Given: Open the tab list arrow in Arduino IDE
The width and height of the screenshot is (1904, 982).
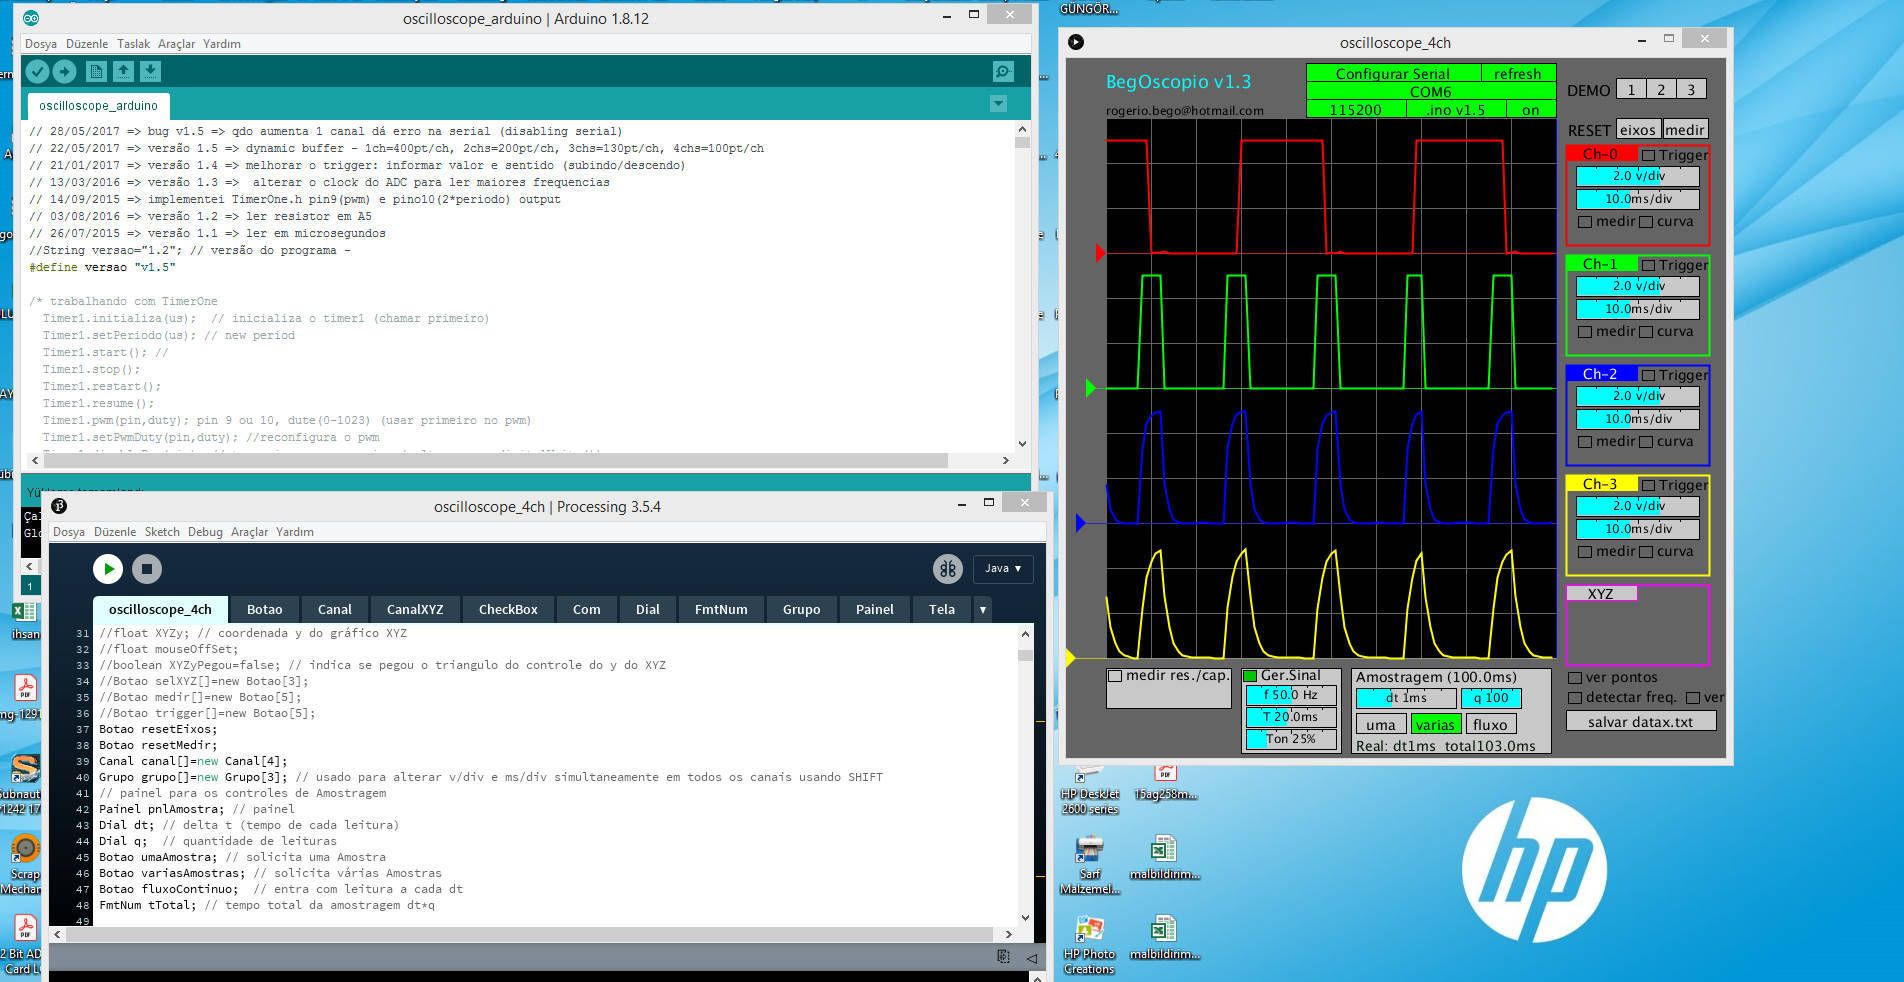Looking at the screenshot, I should 997,103.
